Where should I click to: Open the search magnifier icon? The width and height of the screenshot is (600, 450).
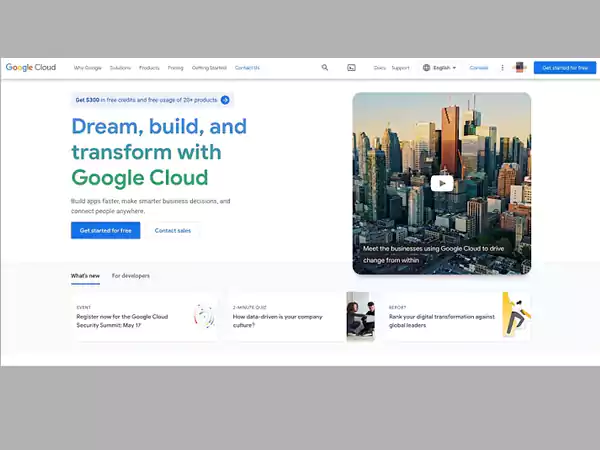pyautogui.click(x=324, y=68)
